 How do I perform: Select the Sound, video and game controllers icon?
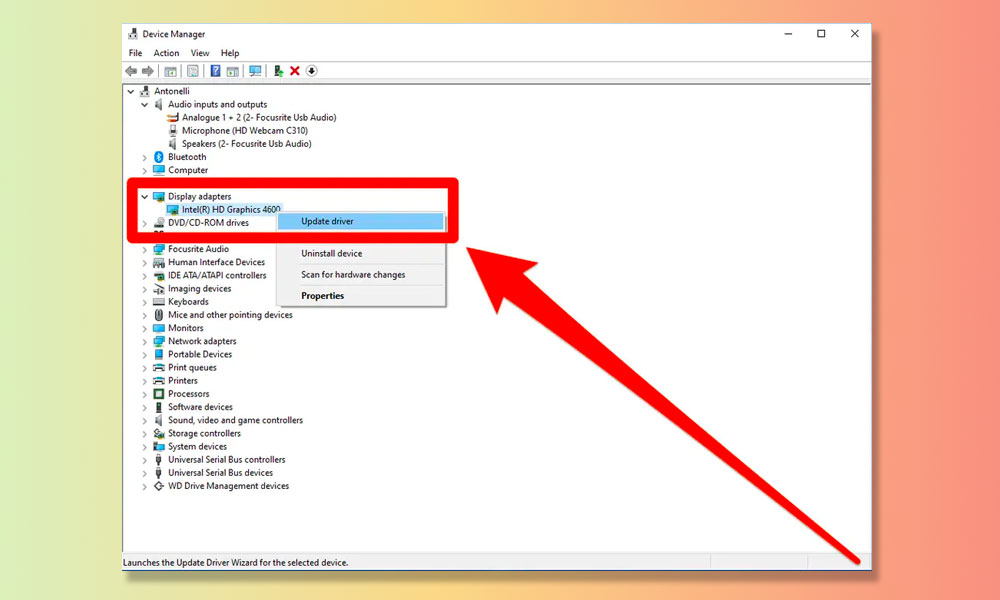click(x=159, y=420)
